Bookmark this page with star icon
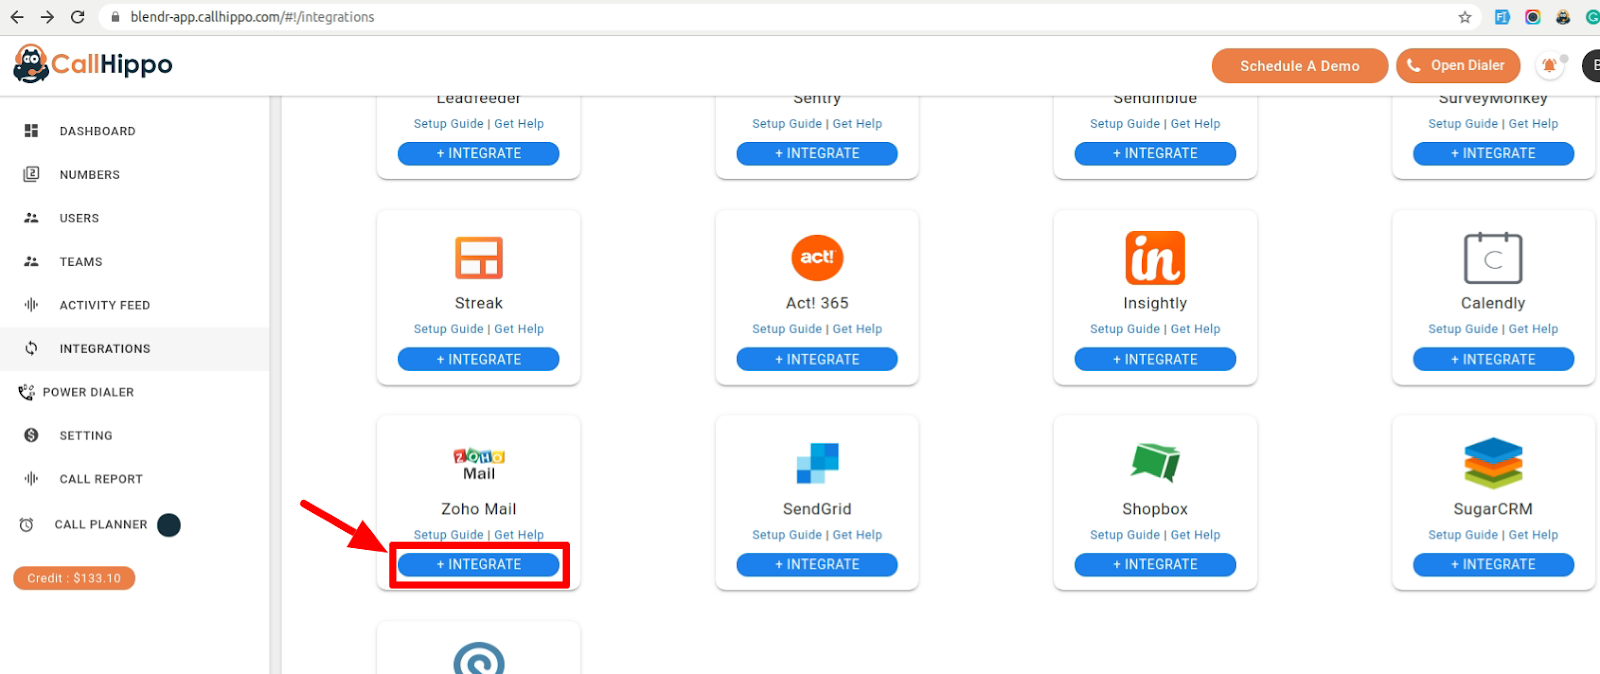The height and width of the screenshot is (674, 1600). click(1465, 17)
